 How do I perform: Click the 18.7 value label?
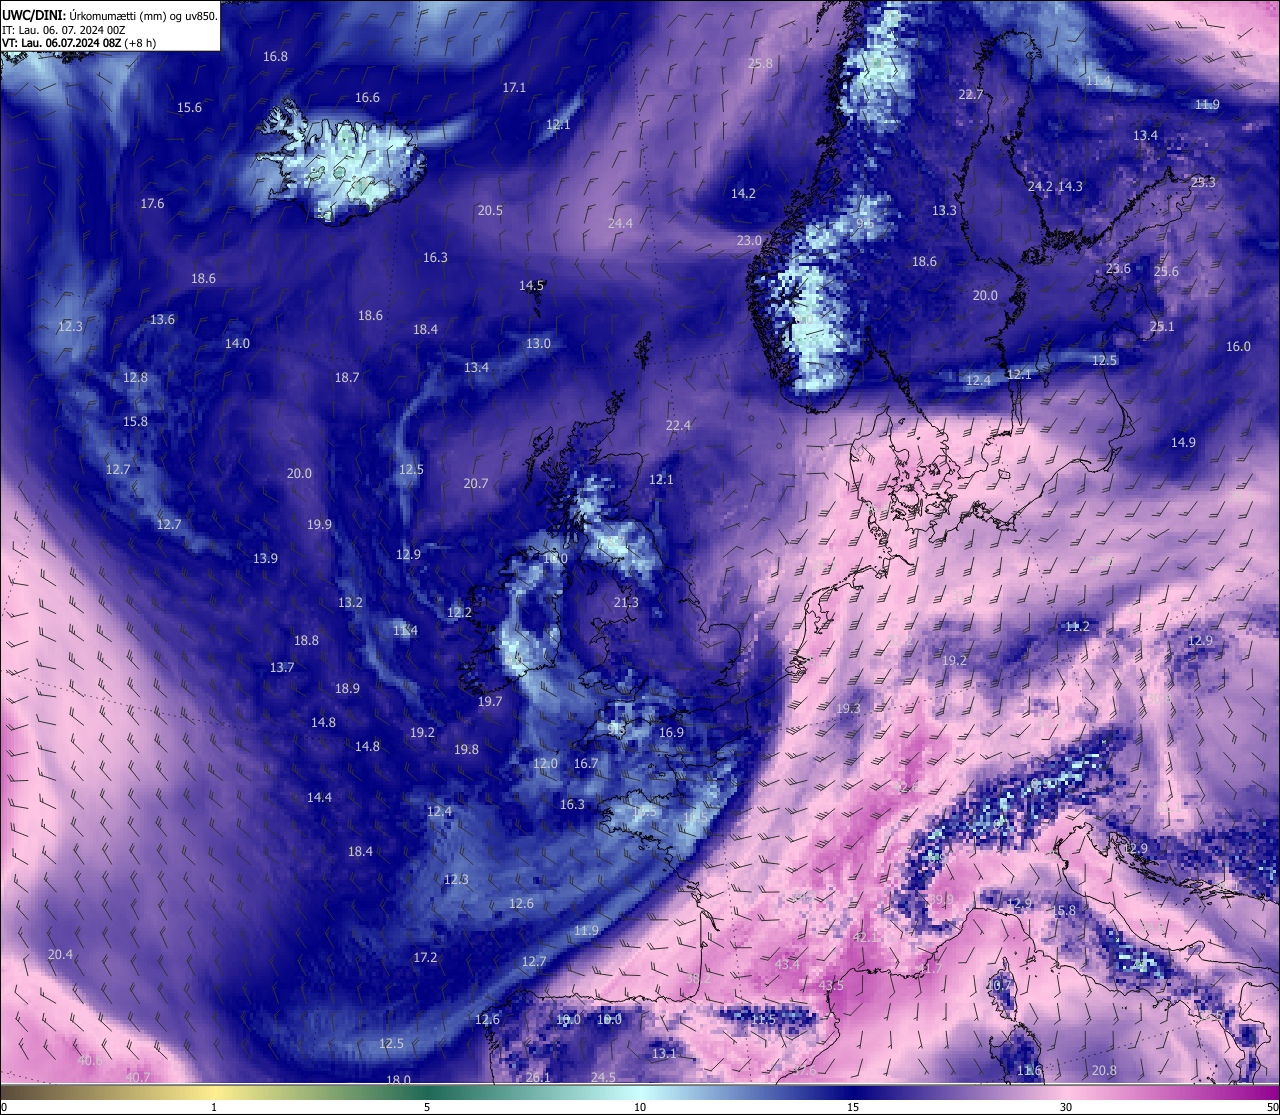tap(347, 378)
